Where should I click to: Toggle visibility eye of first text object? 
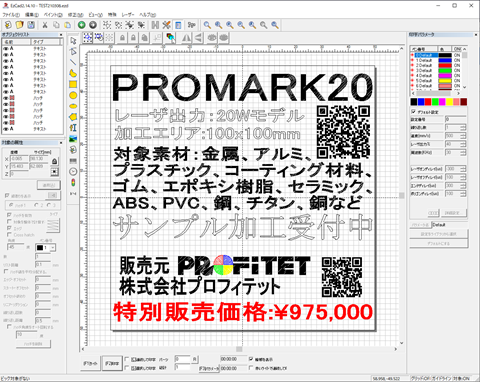[x=5, y=49]
